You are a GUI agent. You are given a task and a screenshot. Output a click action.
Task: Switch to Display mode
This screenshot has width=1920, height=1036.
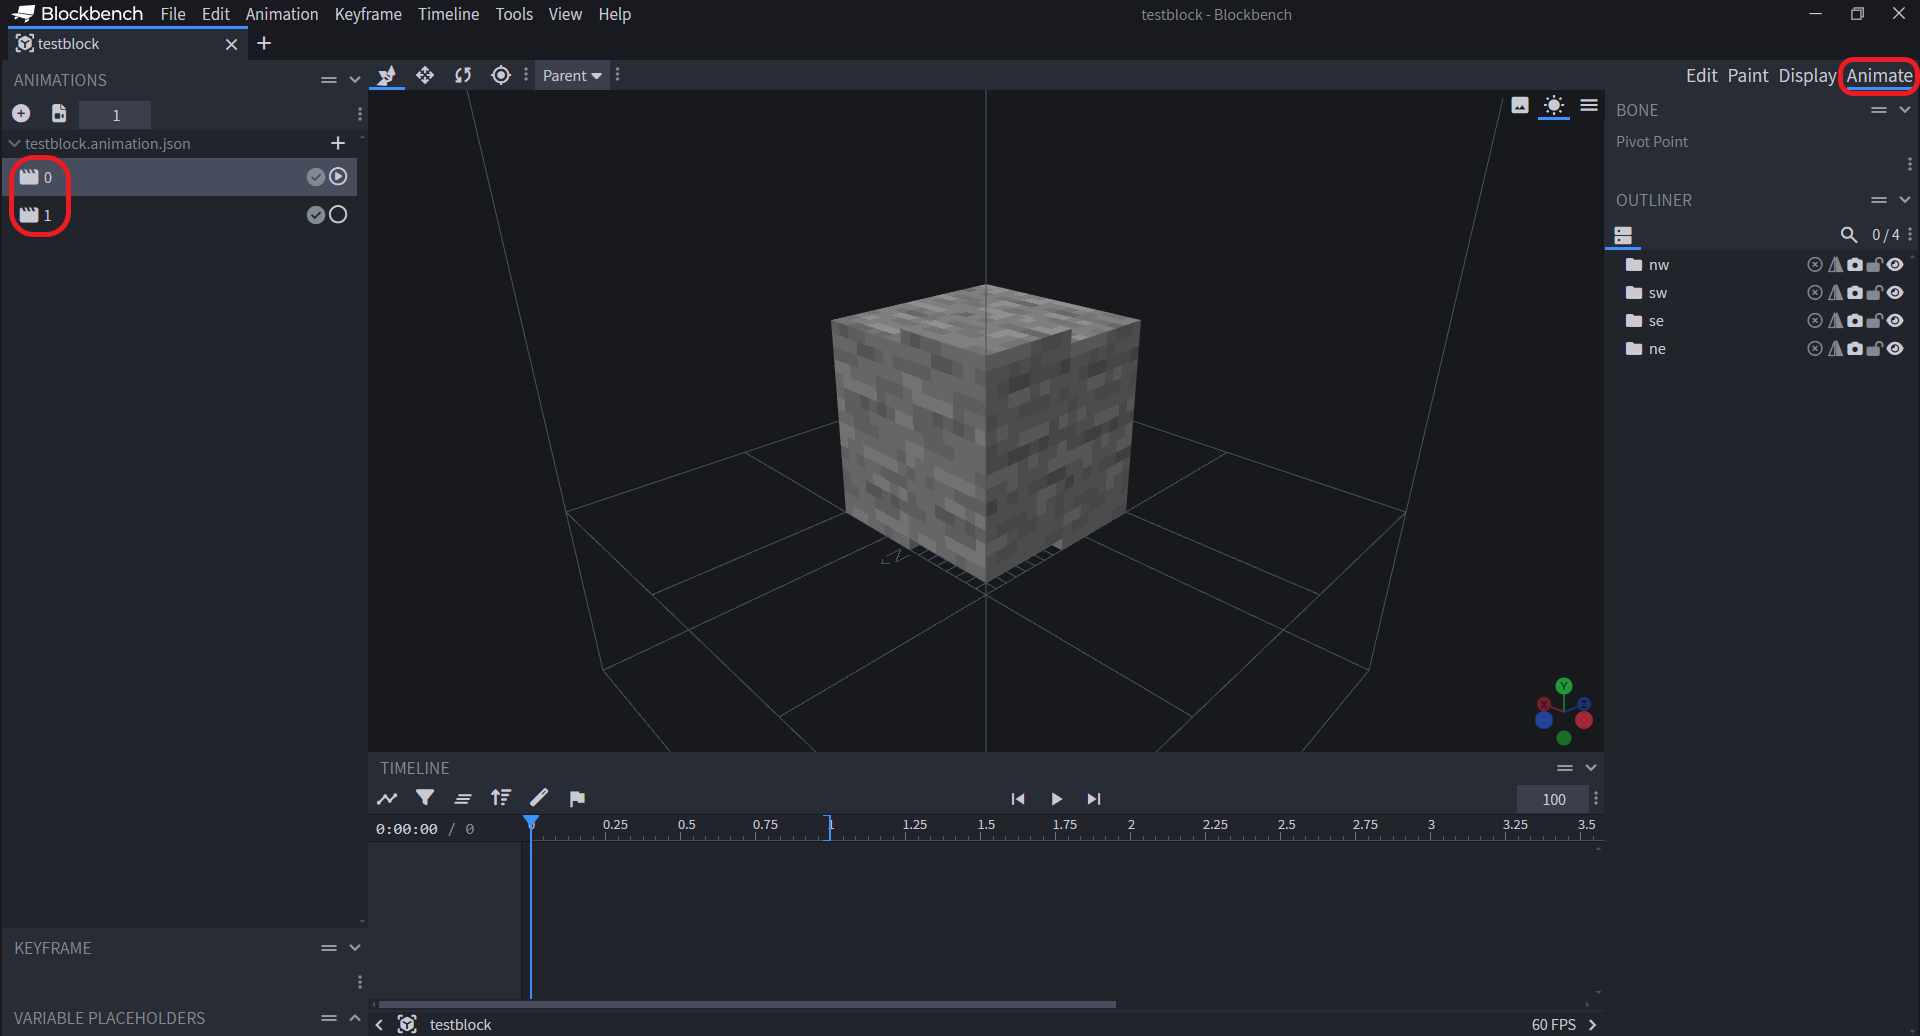[1807, 75]
